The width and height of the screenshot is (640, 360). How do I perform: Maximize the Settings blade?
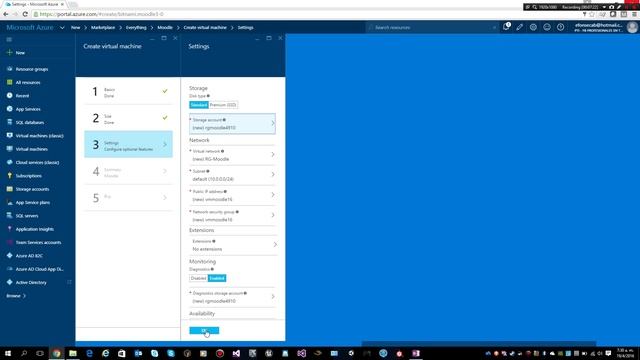coord(269,38)
